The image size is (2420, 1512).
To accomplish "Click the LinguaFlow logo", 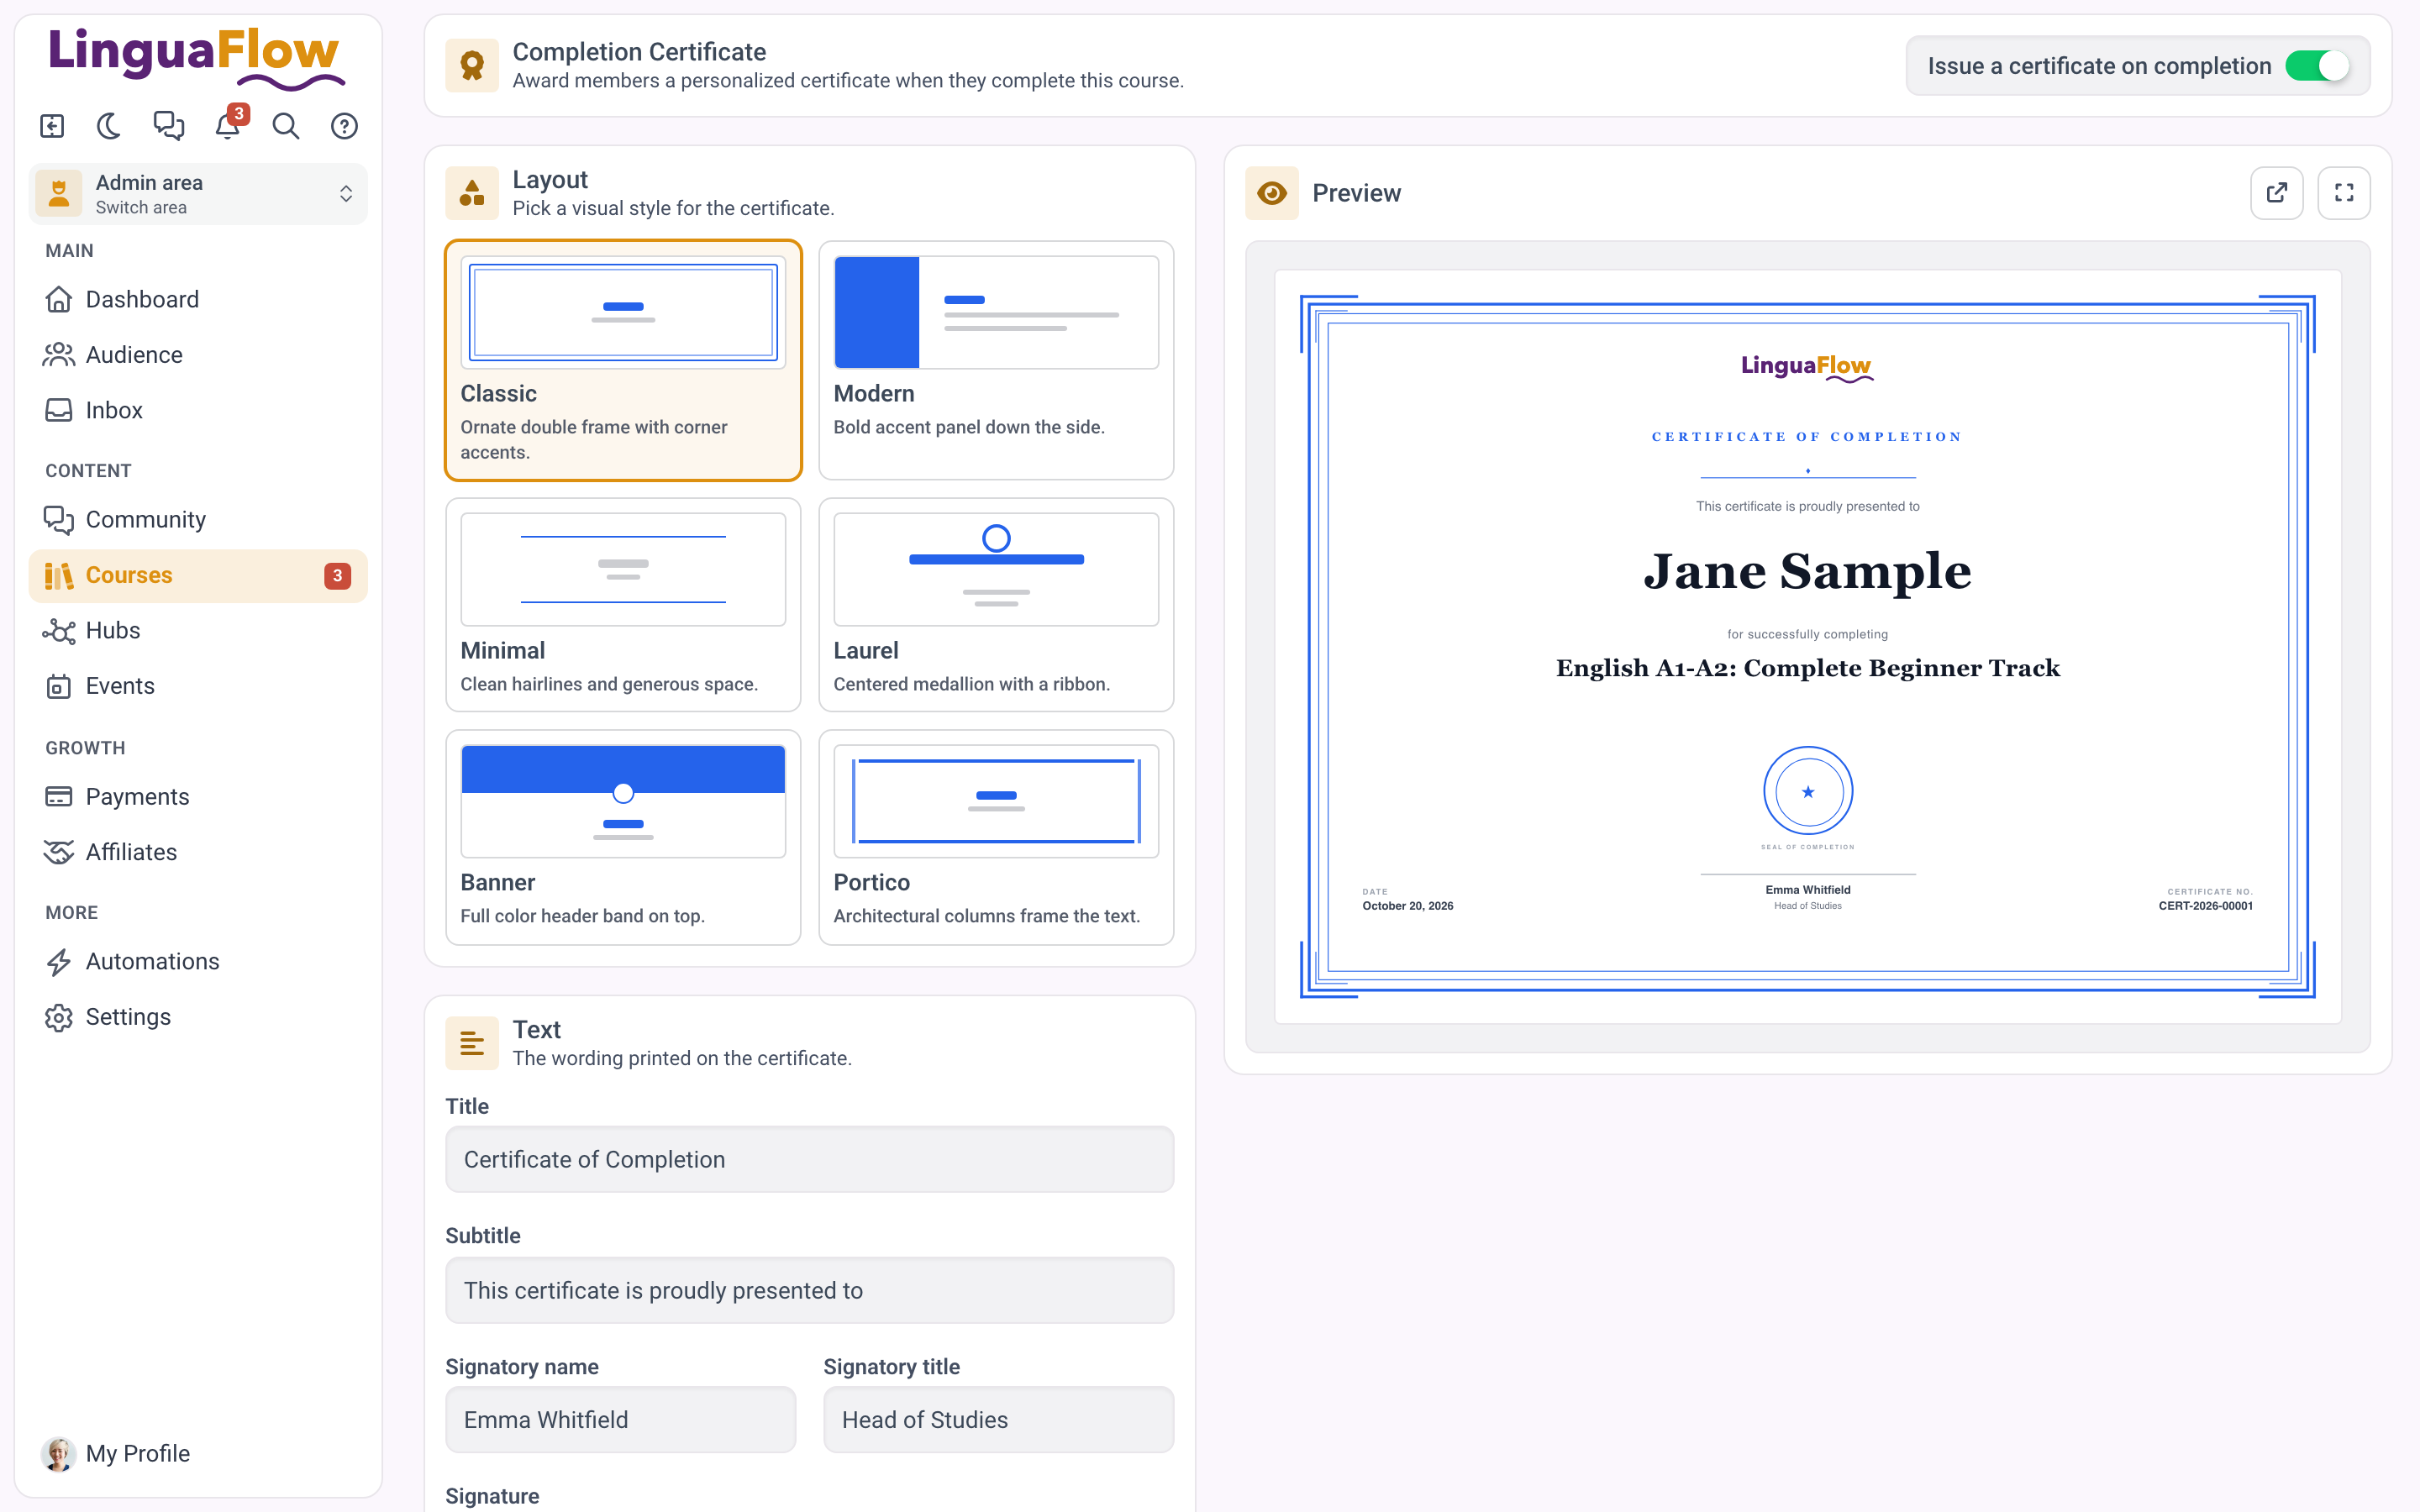I will coord(196,56).
